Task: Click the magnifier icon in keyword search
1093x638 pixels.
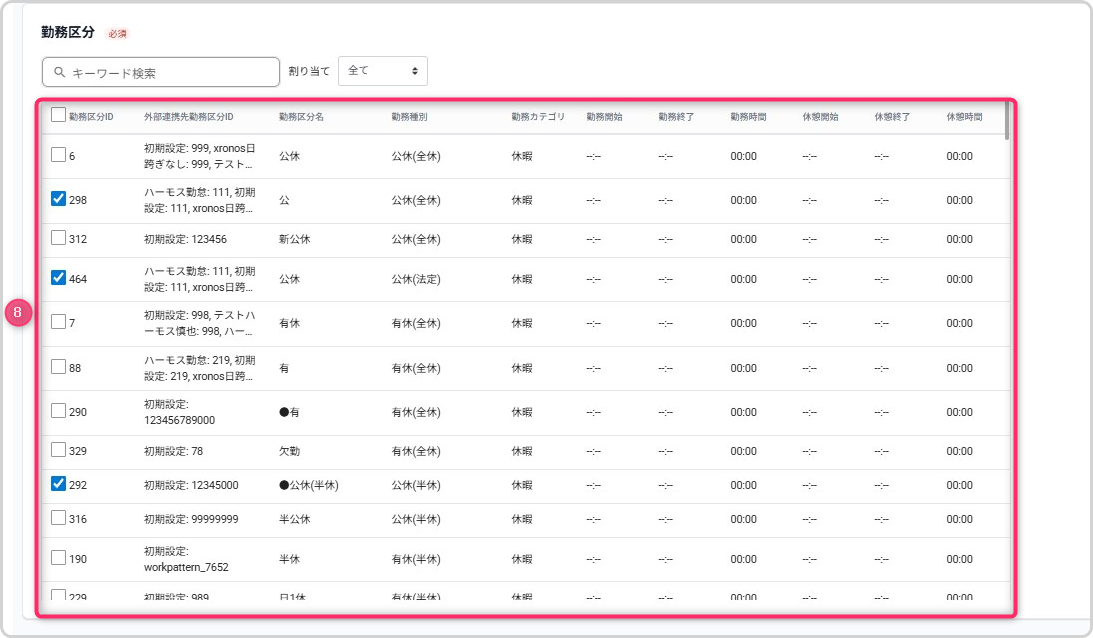Action: coord(60,73)
